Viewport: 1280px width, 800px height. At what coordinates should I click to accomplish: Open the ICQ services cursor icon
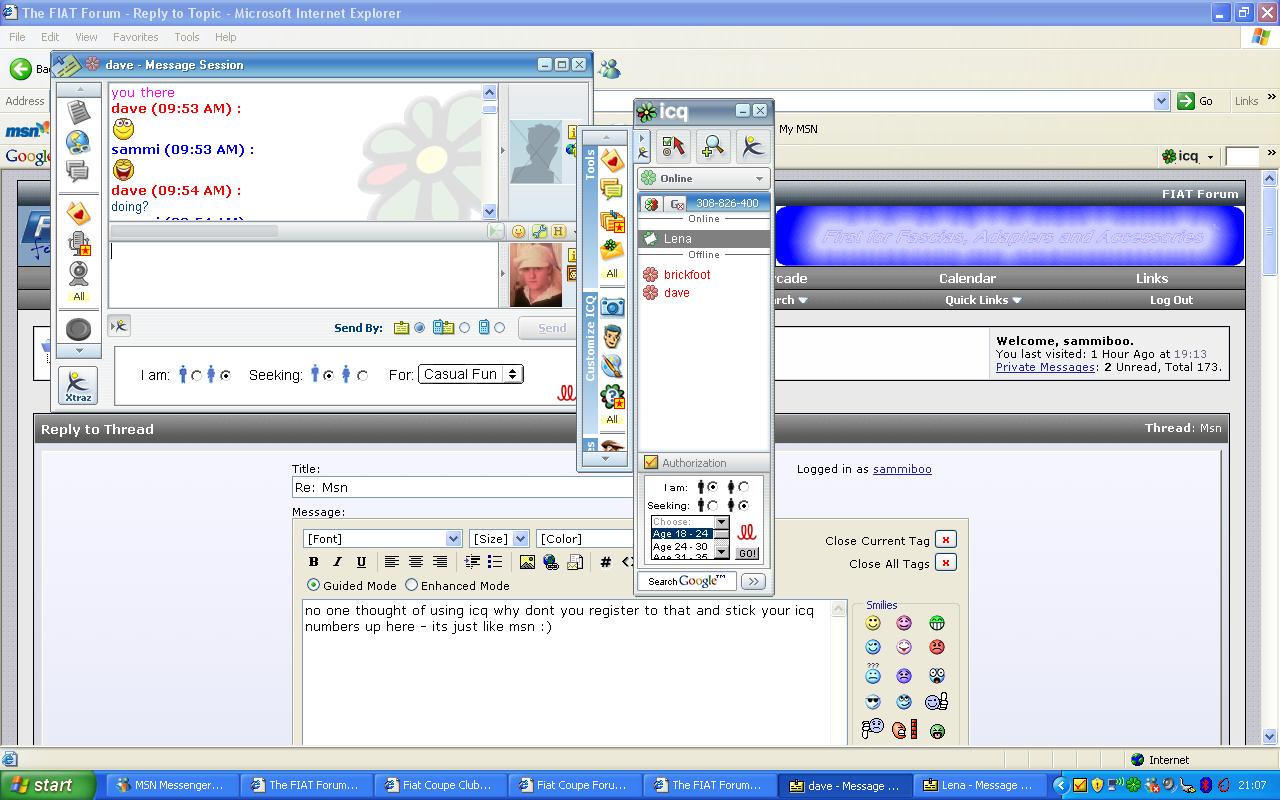[674, 146]
